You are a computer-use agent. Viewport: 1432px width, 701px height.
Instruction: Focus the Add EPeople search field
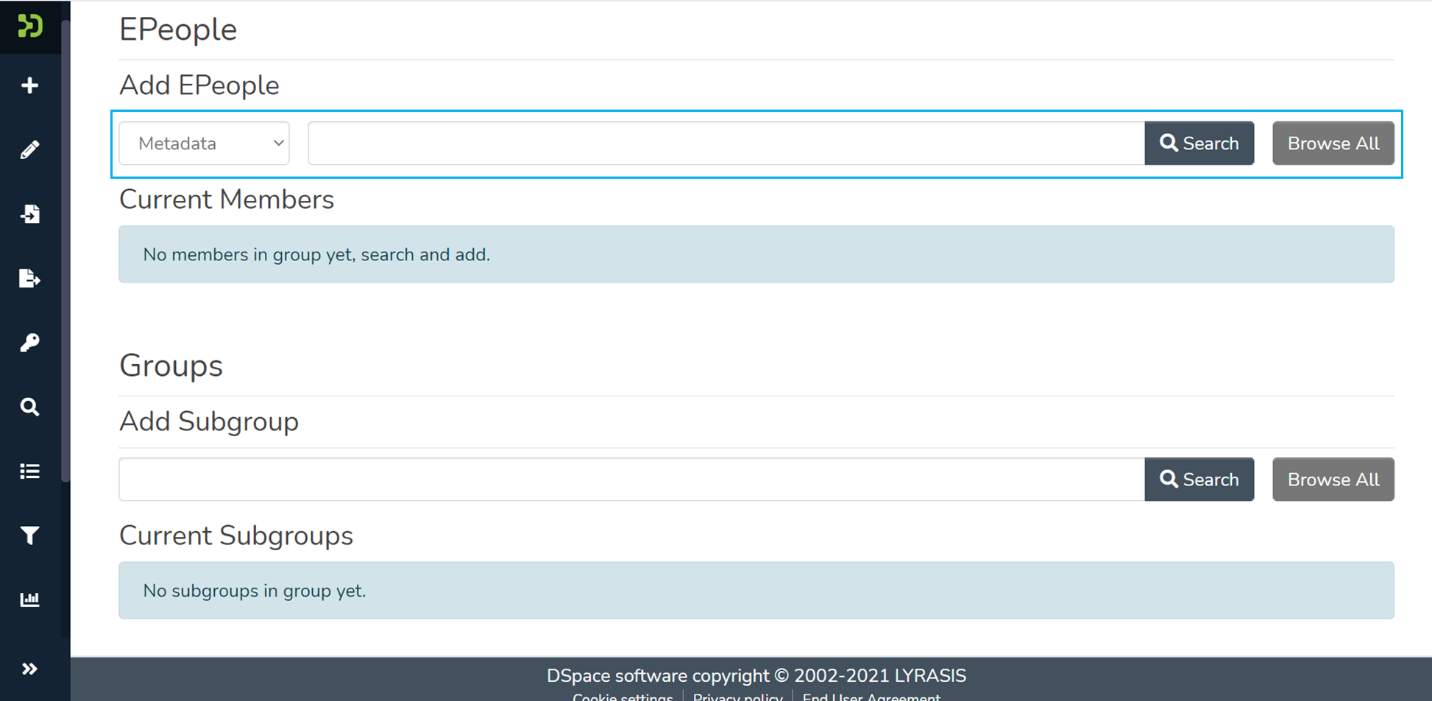(726, 143)
